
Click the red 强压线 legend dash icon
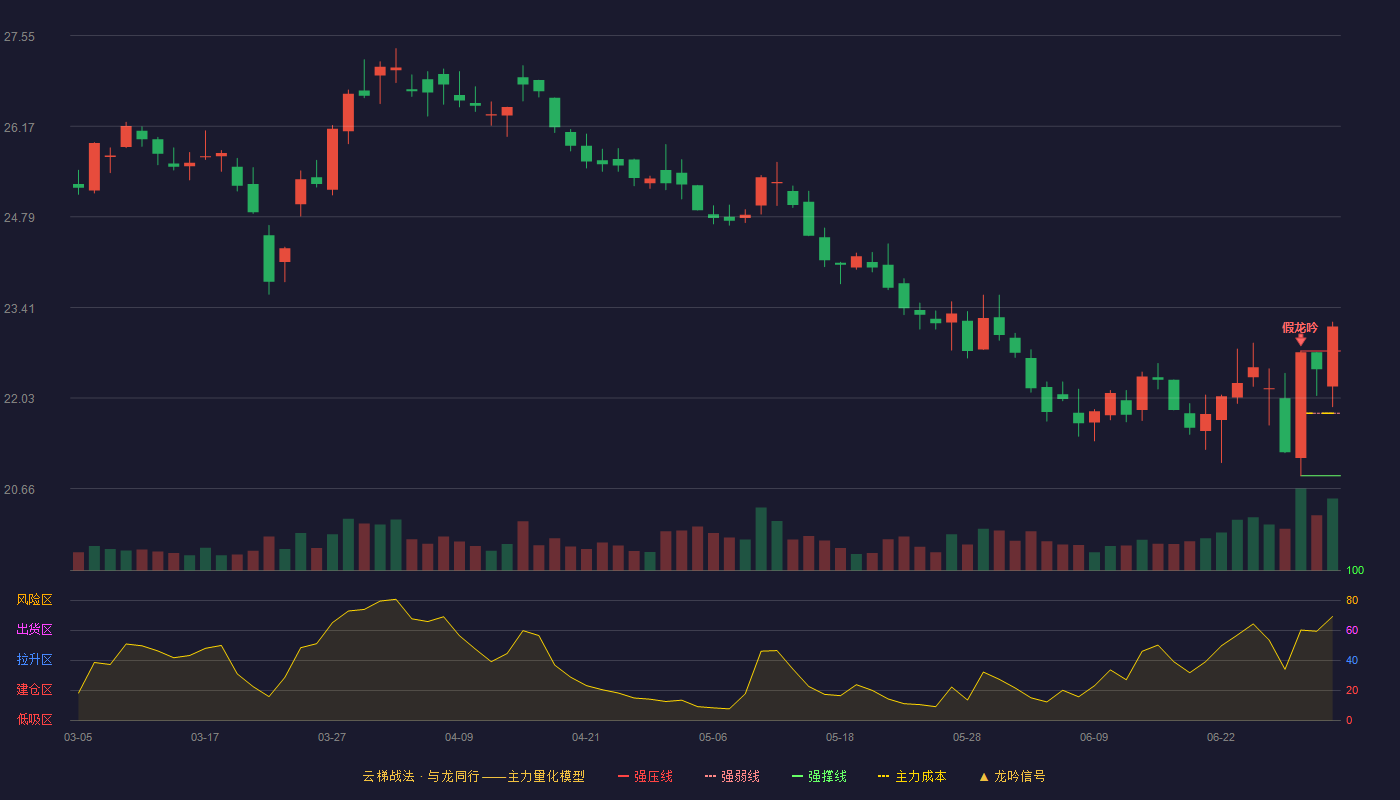[623, 776]
